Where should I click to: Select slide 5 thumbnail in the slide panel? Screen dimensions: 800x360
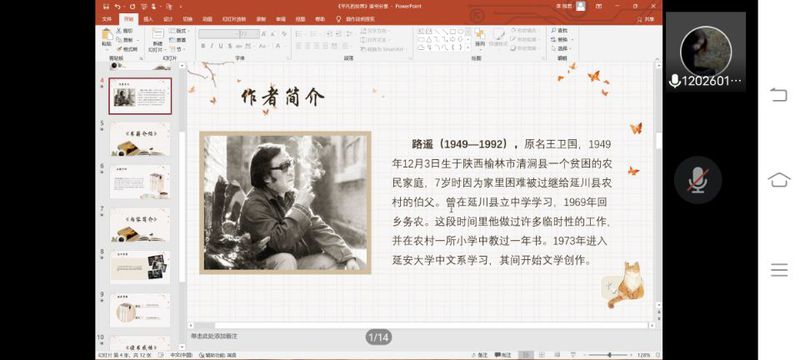pos(140,139)
